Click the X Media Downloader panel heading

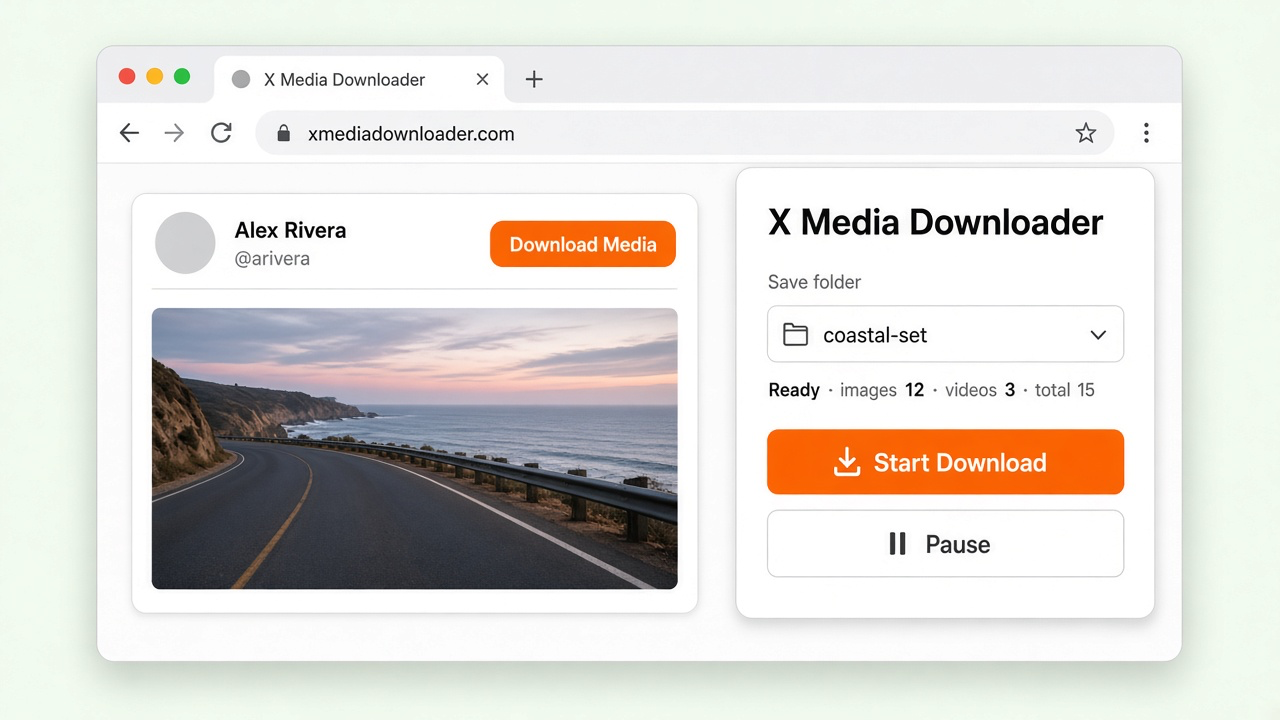point(936,222)
